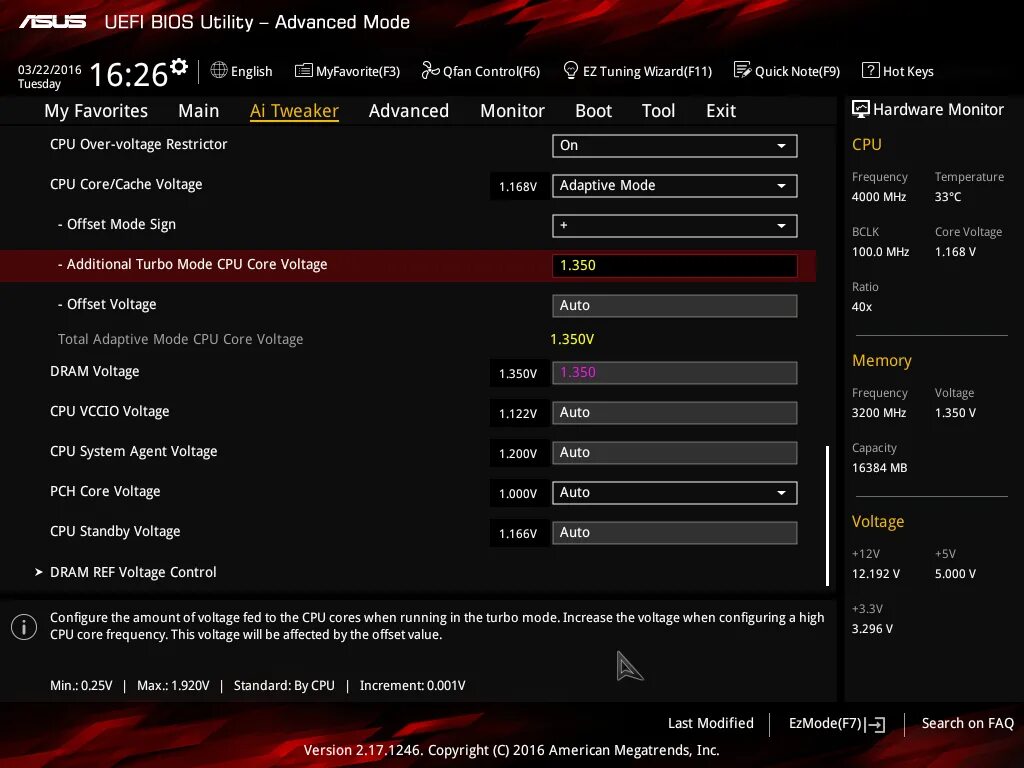Select PCH Core Voltage label
Image resolution: width=1024 pixels, height=768 pixels.
point(105,491)
